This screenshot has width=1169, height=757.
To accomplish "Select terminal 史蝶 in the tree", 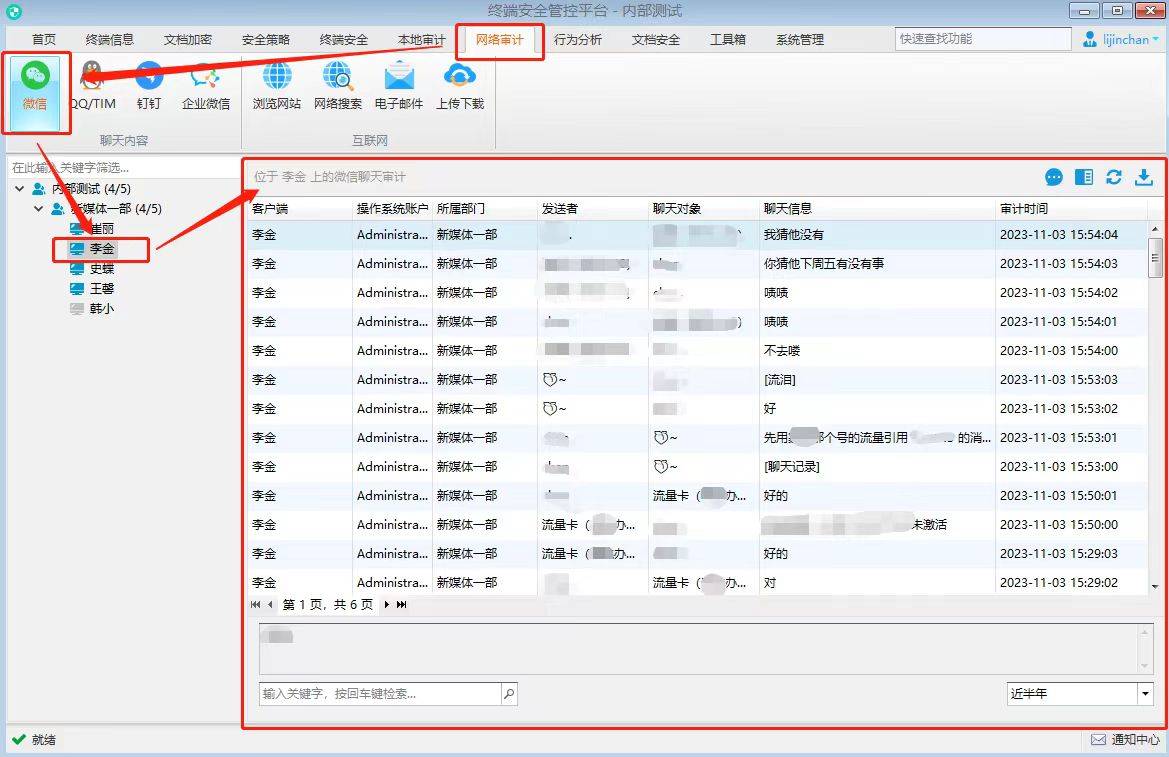I will 92,268.
